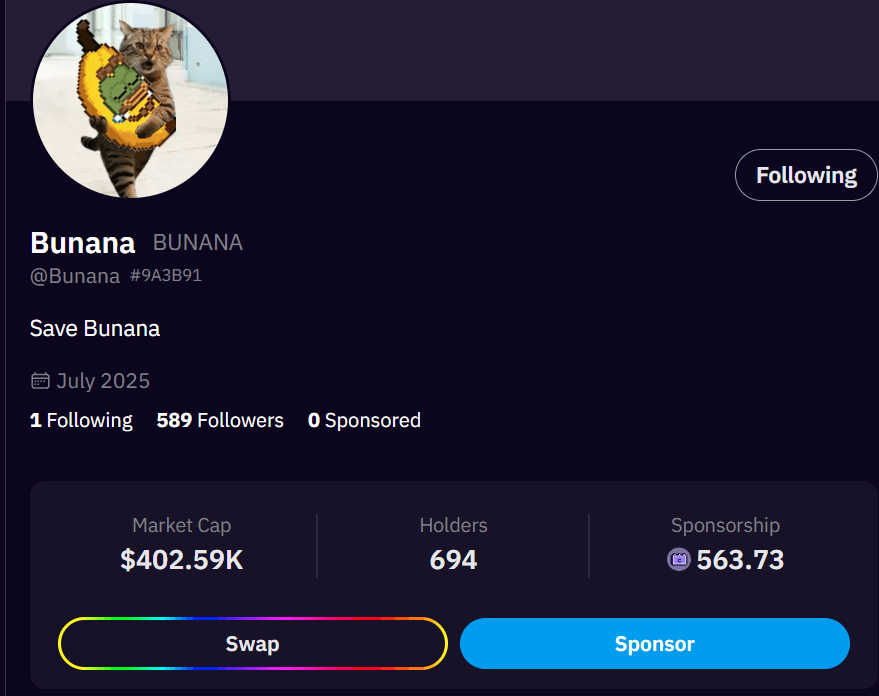The width and height of the screenshot is (879, 696).
Task: Click the Holders label
Action: point(453,525)
